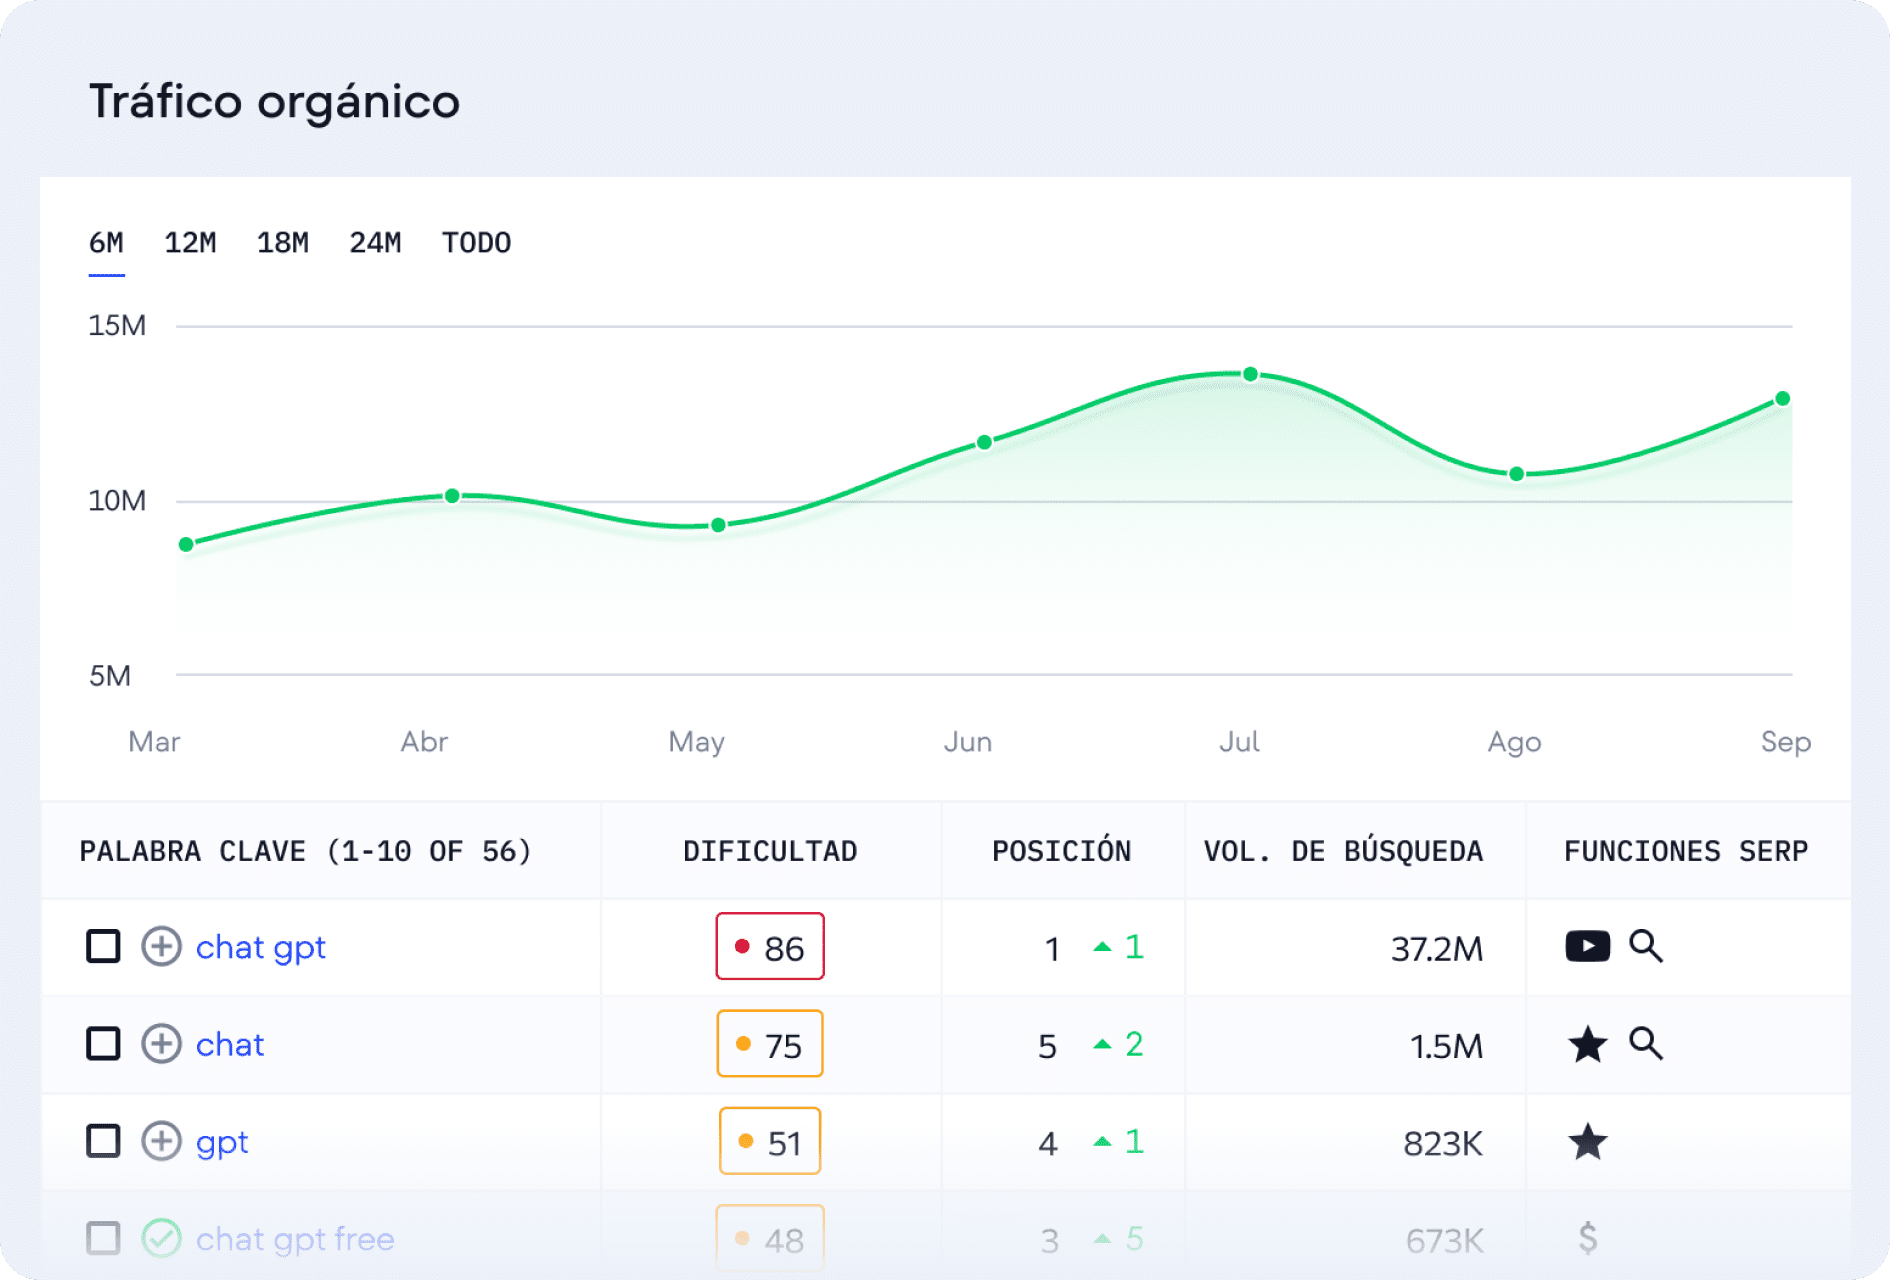Open the chat keyword link
Image resolution: width=1890 pixels, height=1280 pixels.
tap(230, 1045)
